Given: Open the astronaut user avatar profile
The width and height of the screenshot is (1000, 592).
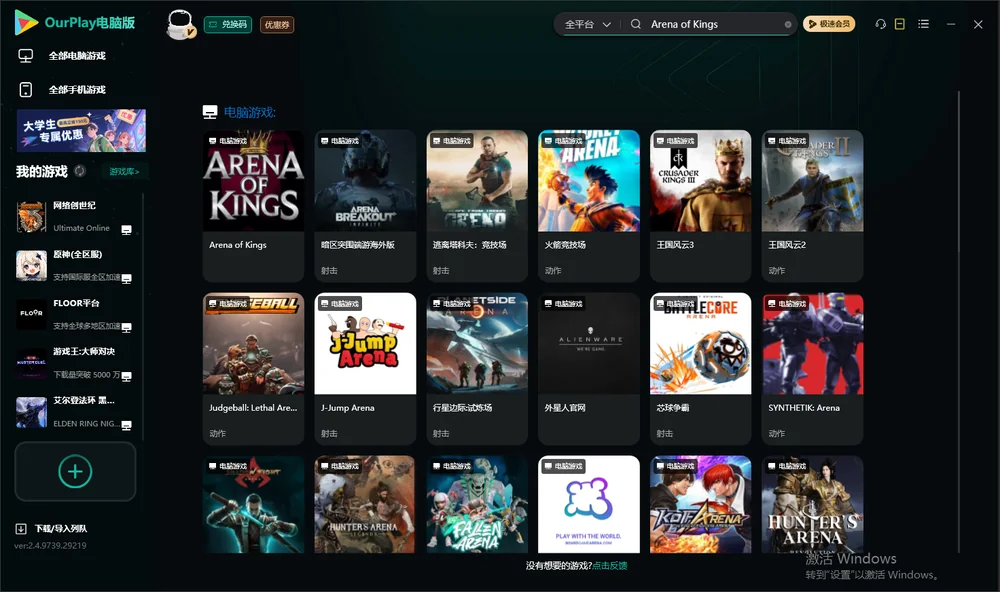Looking at the screenshot, I should click(x=180, y=24).
